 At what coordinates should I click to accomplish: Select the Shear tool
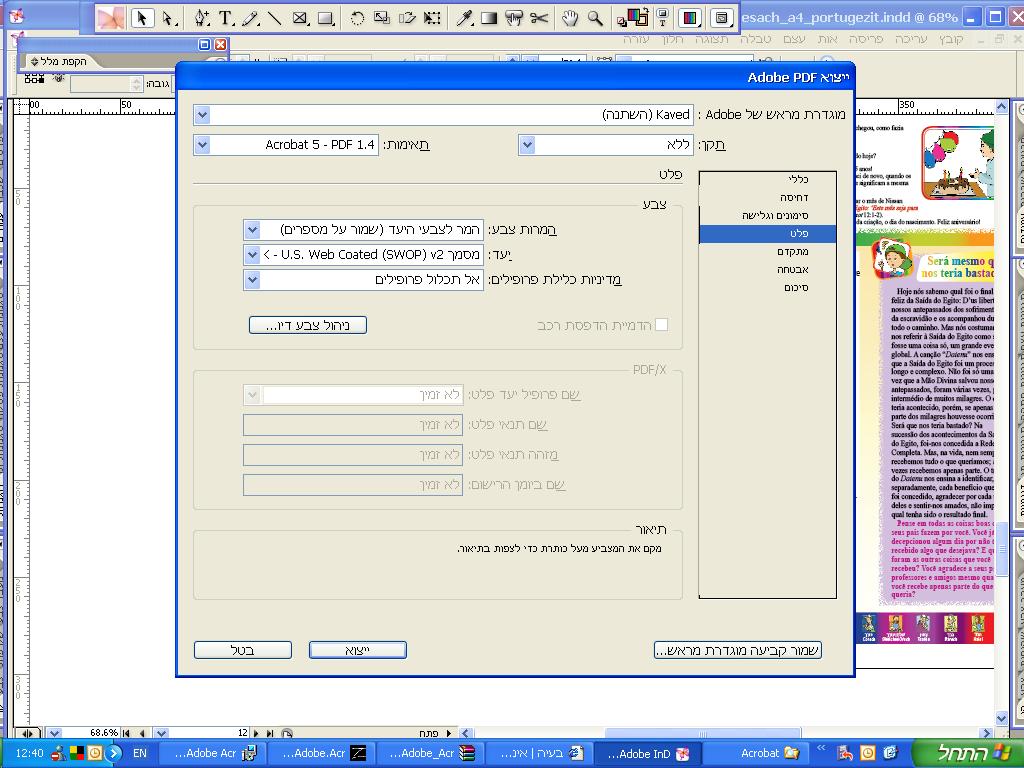click(407, 18)
